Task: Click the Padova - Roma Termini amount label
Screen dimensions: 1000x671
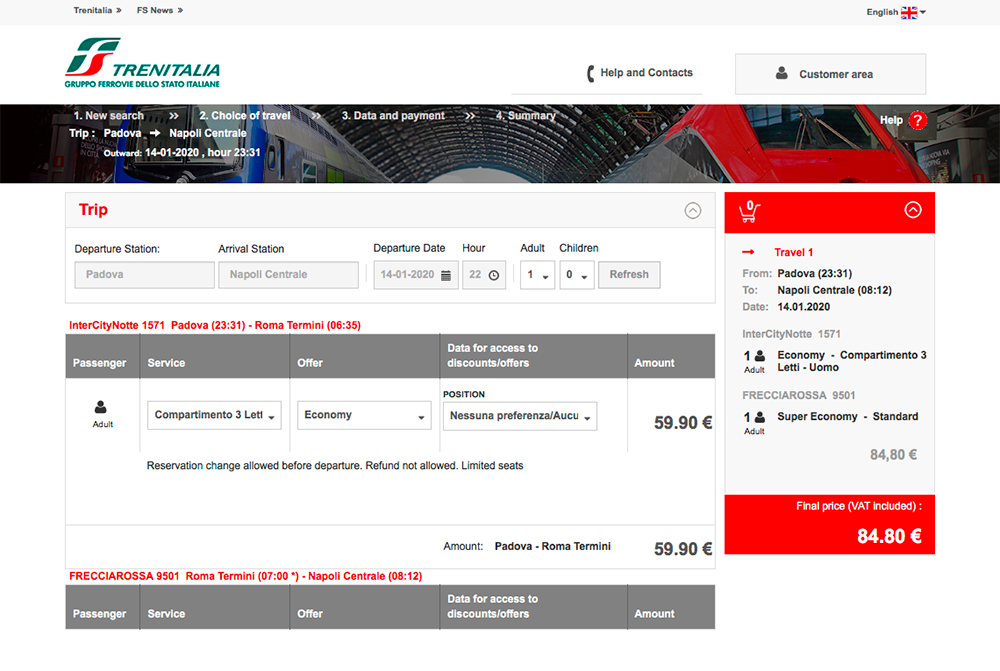Action: point(552,547)
